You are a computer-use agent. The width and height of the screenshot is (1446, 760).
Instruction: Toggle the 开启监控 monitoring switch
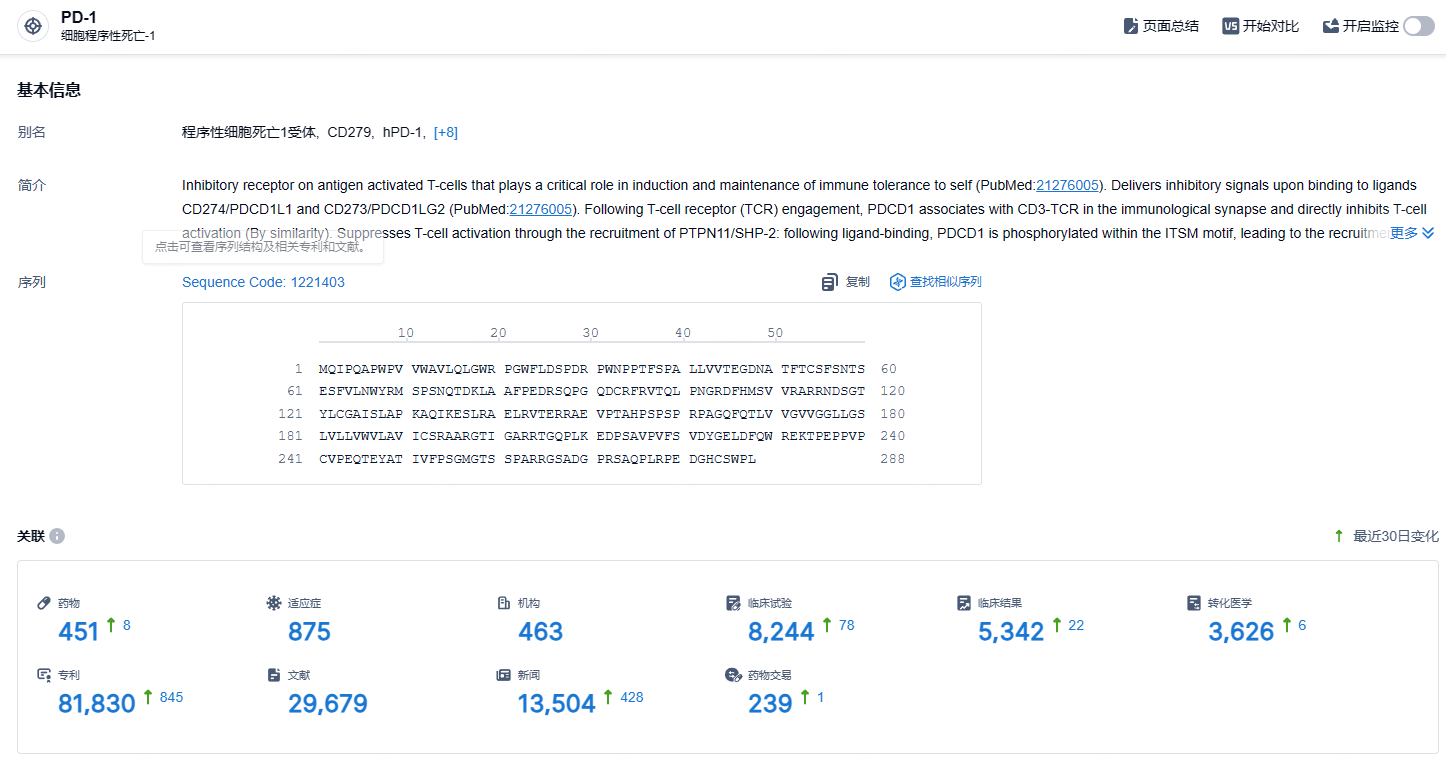[x=1418, y=26]
